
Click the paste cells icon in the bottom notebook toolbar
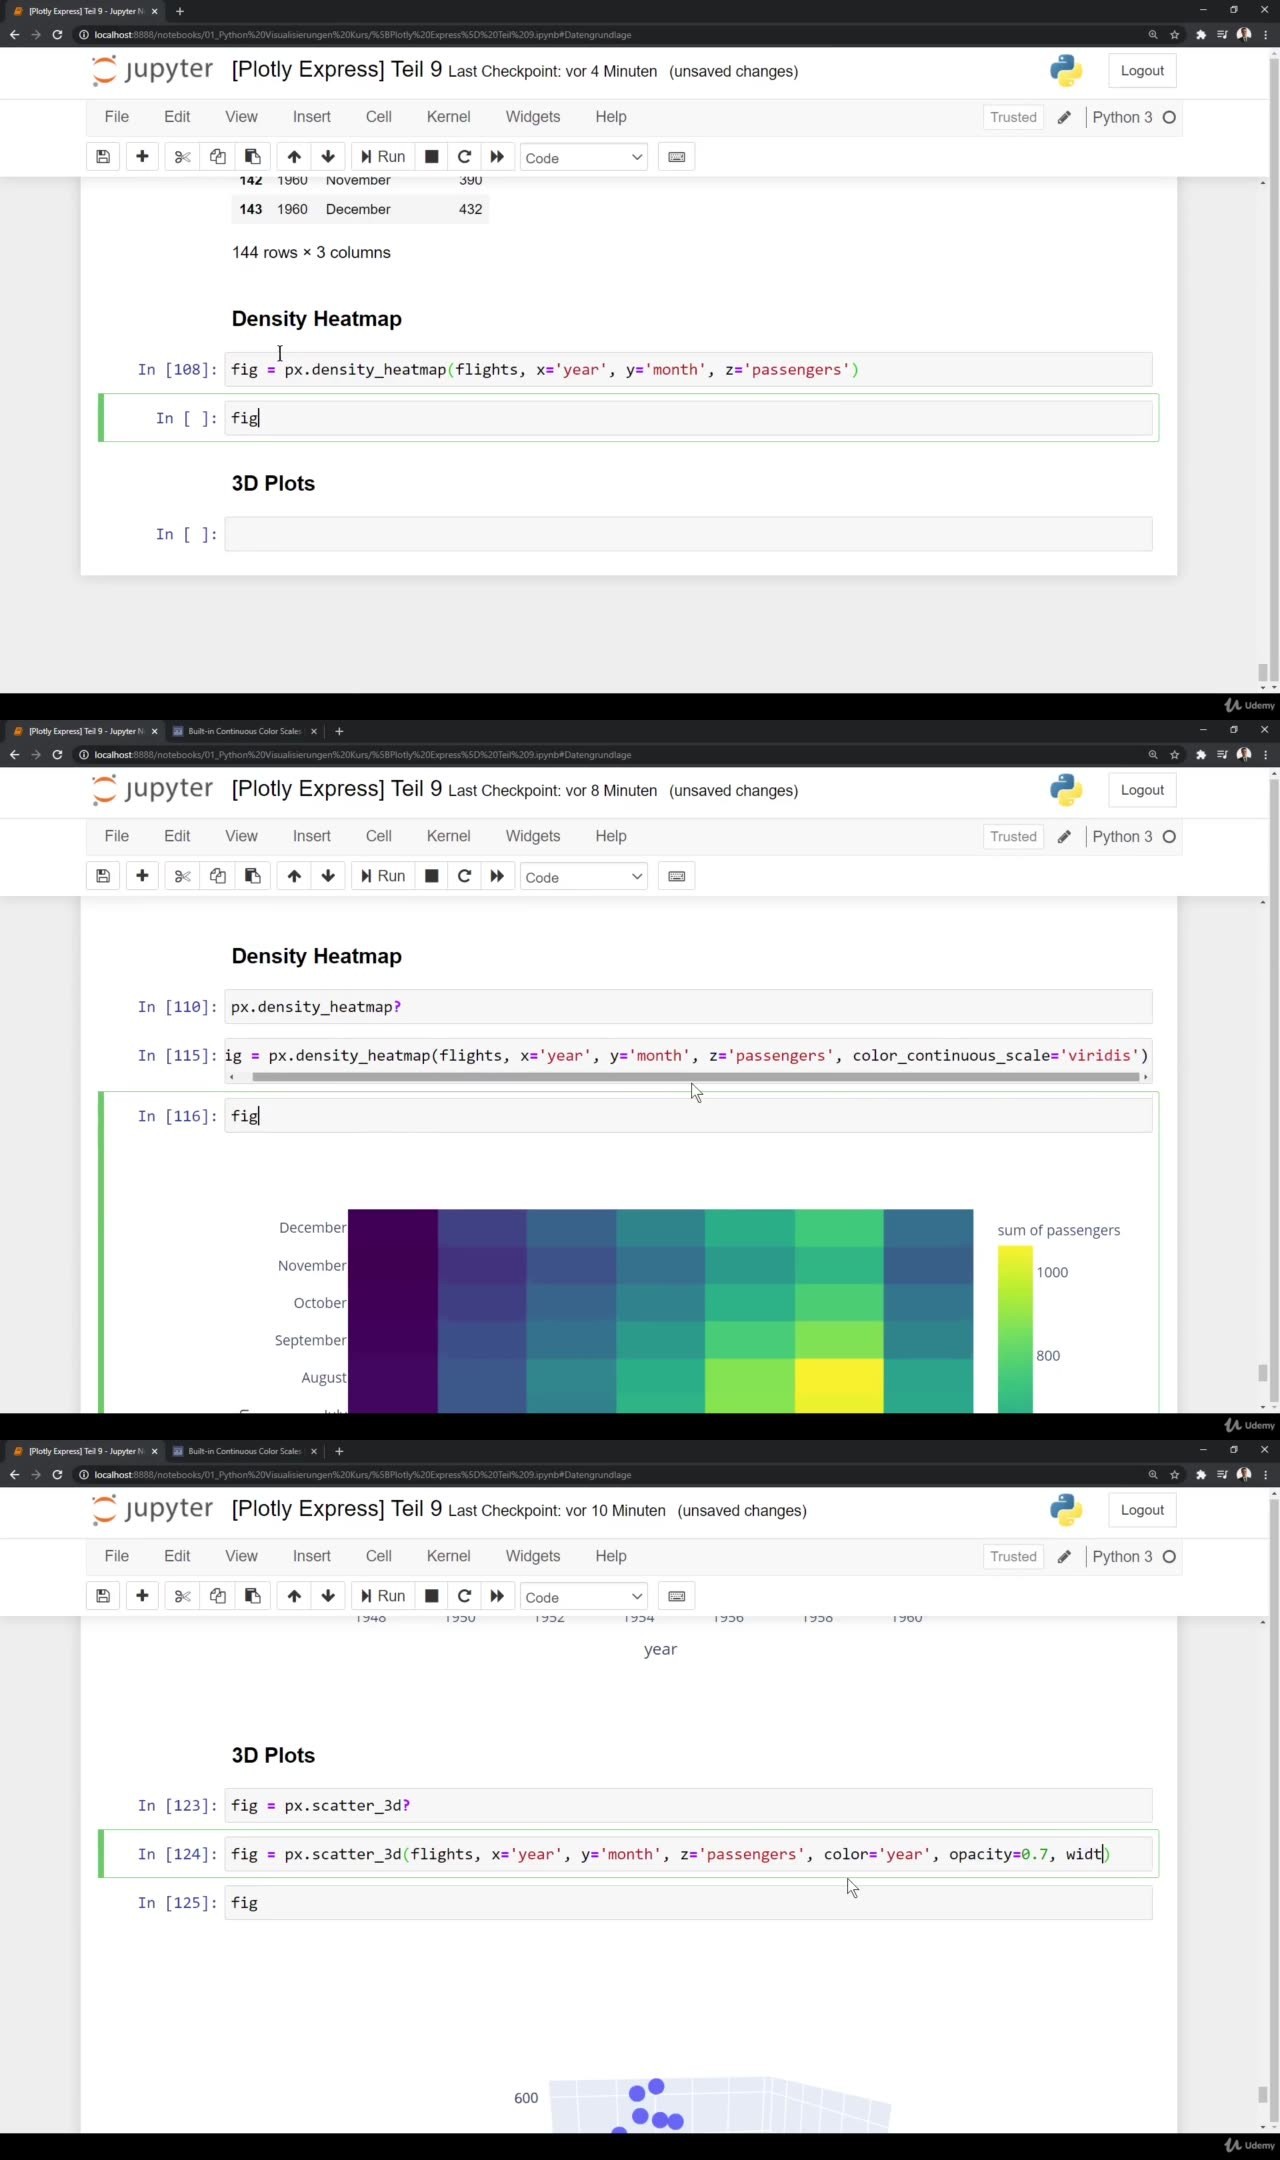pos(253,1597)
